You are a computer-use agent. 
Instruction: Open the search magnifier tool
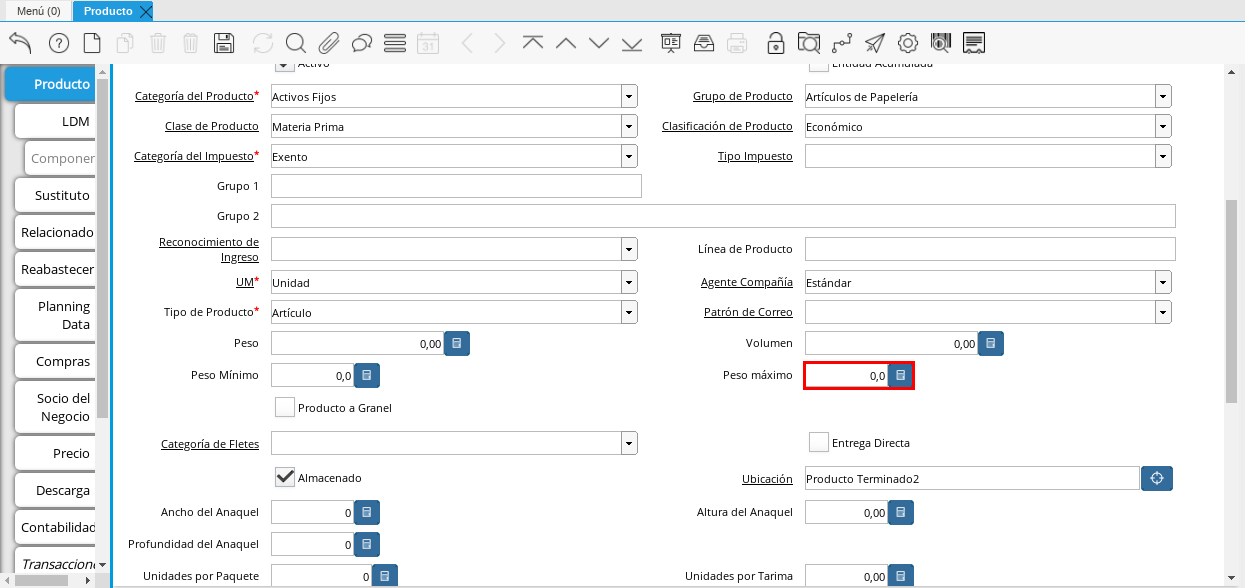pos(295,43)
